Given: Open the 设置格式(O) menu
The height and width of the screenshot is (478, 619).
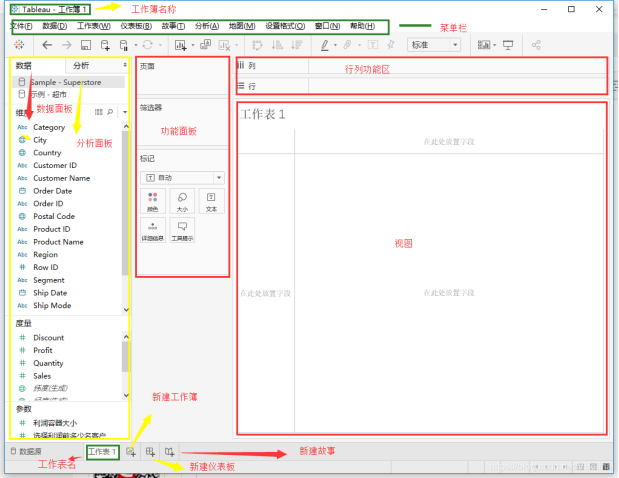Looking at the screenshot, I should (x=285, y=26).
